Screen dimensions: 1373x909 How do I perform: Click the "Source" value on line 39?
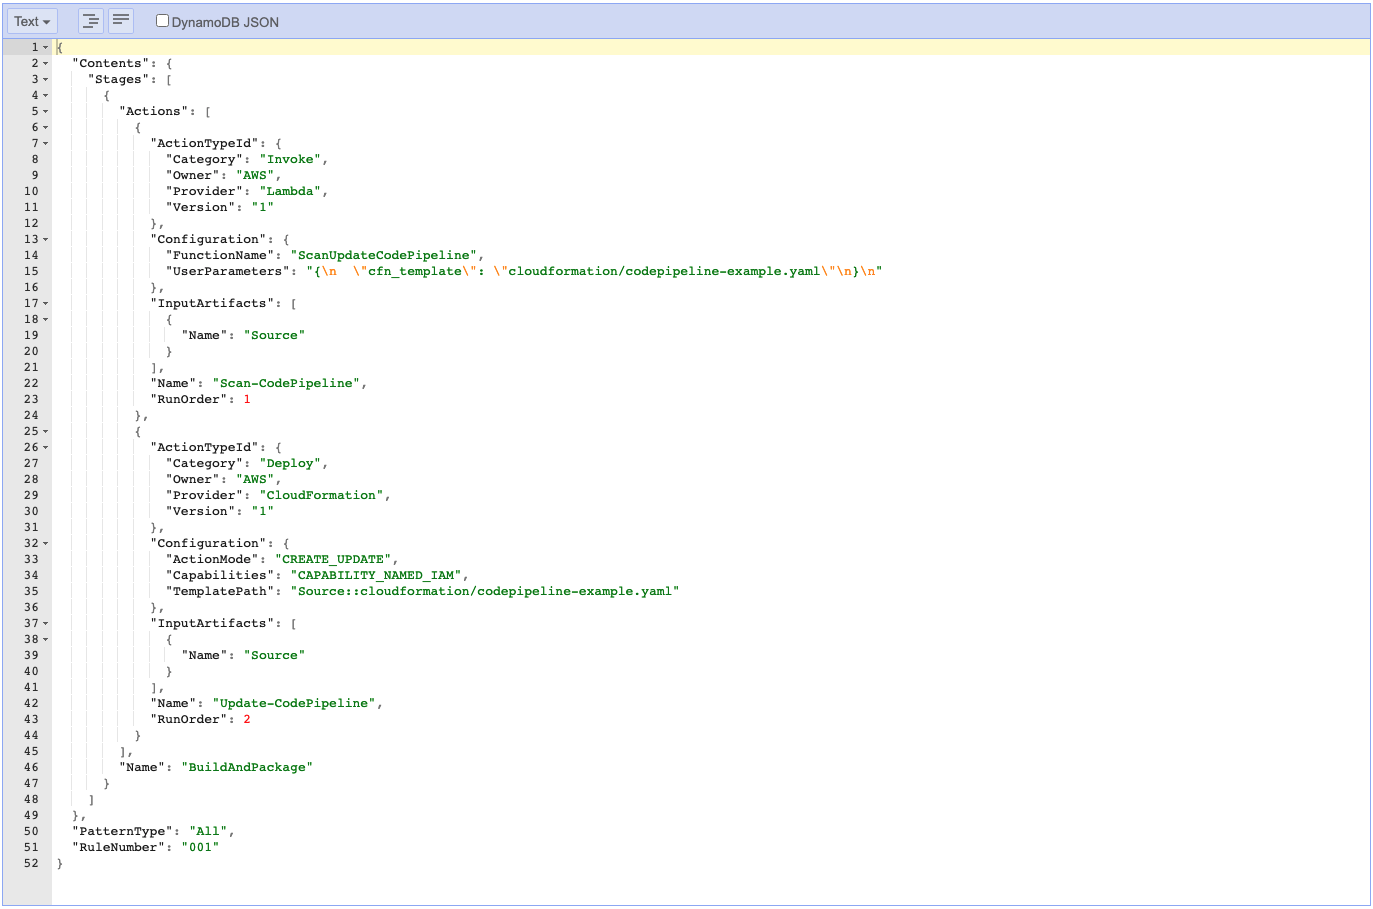[274, 656]
